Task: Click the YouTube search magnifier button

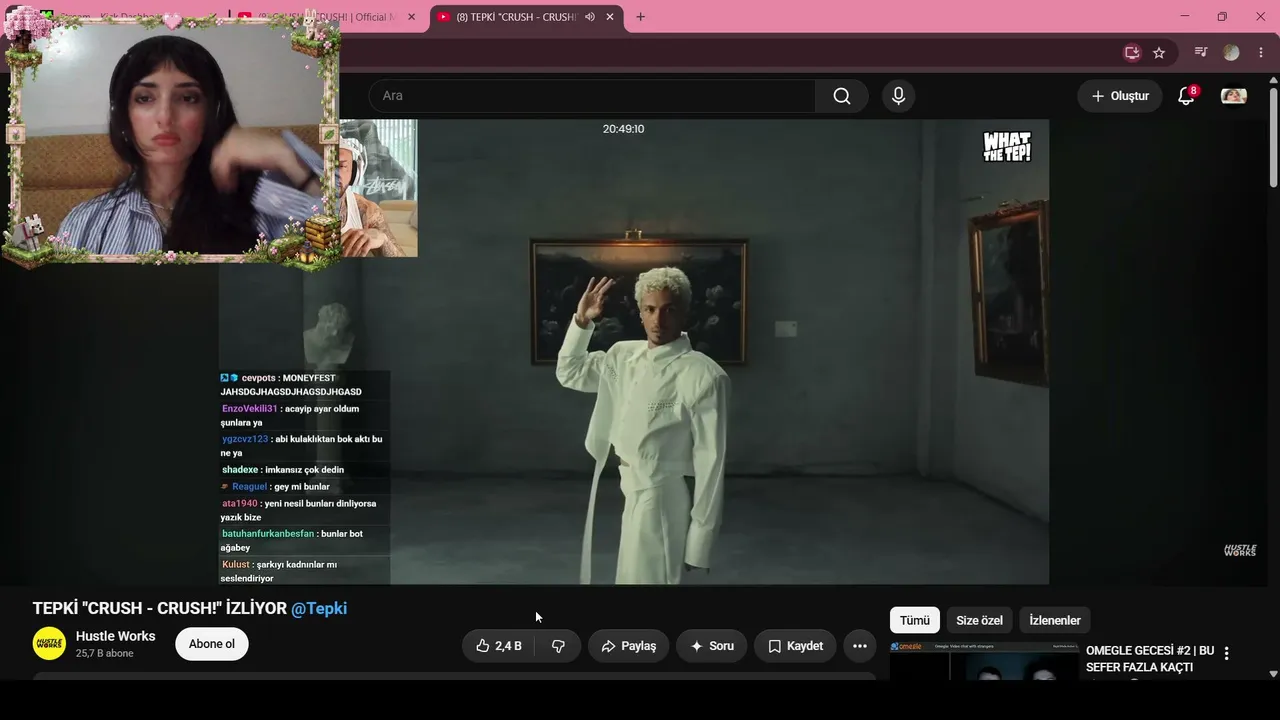Action: 842,96
